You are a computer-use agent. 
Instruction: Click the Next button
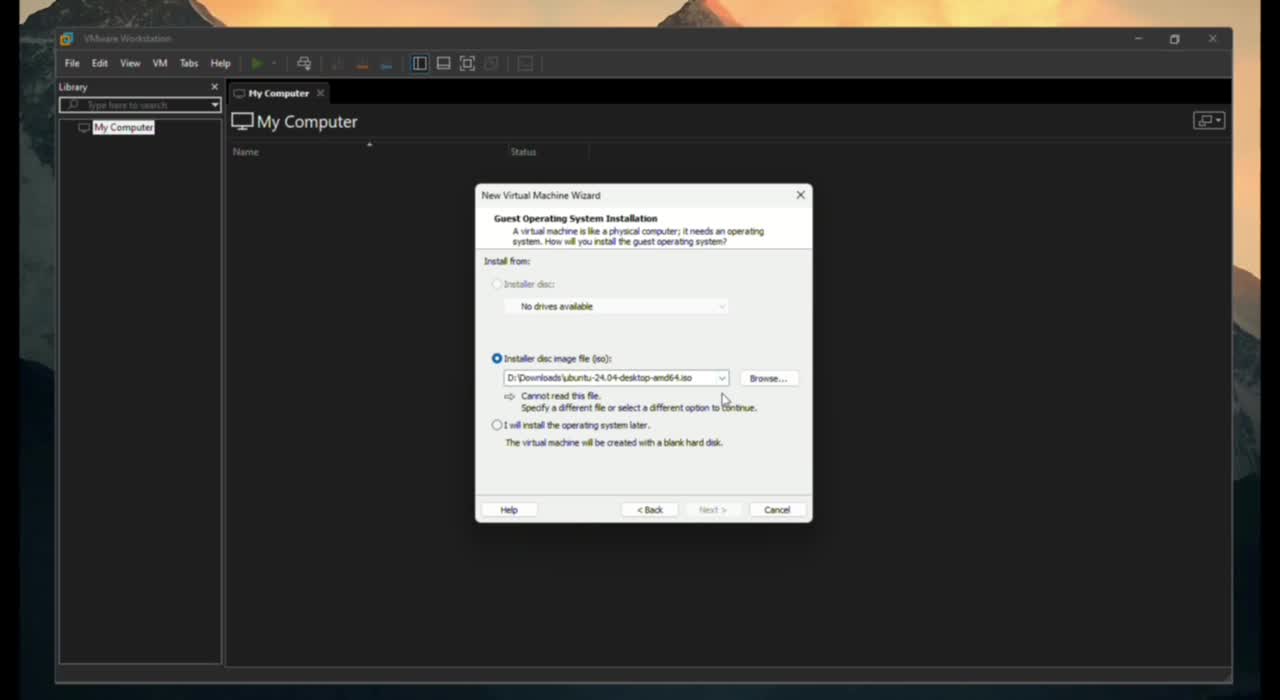(712, 510)
